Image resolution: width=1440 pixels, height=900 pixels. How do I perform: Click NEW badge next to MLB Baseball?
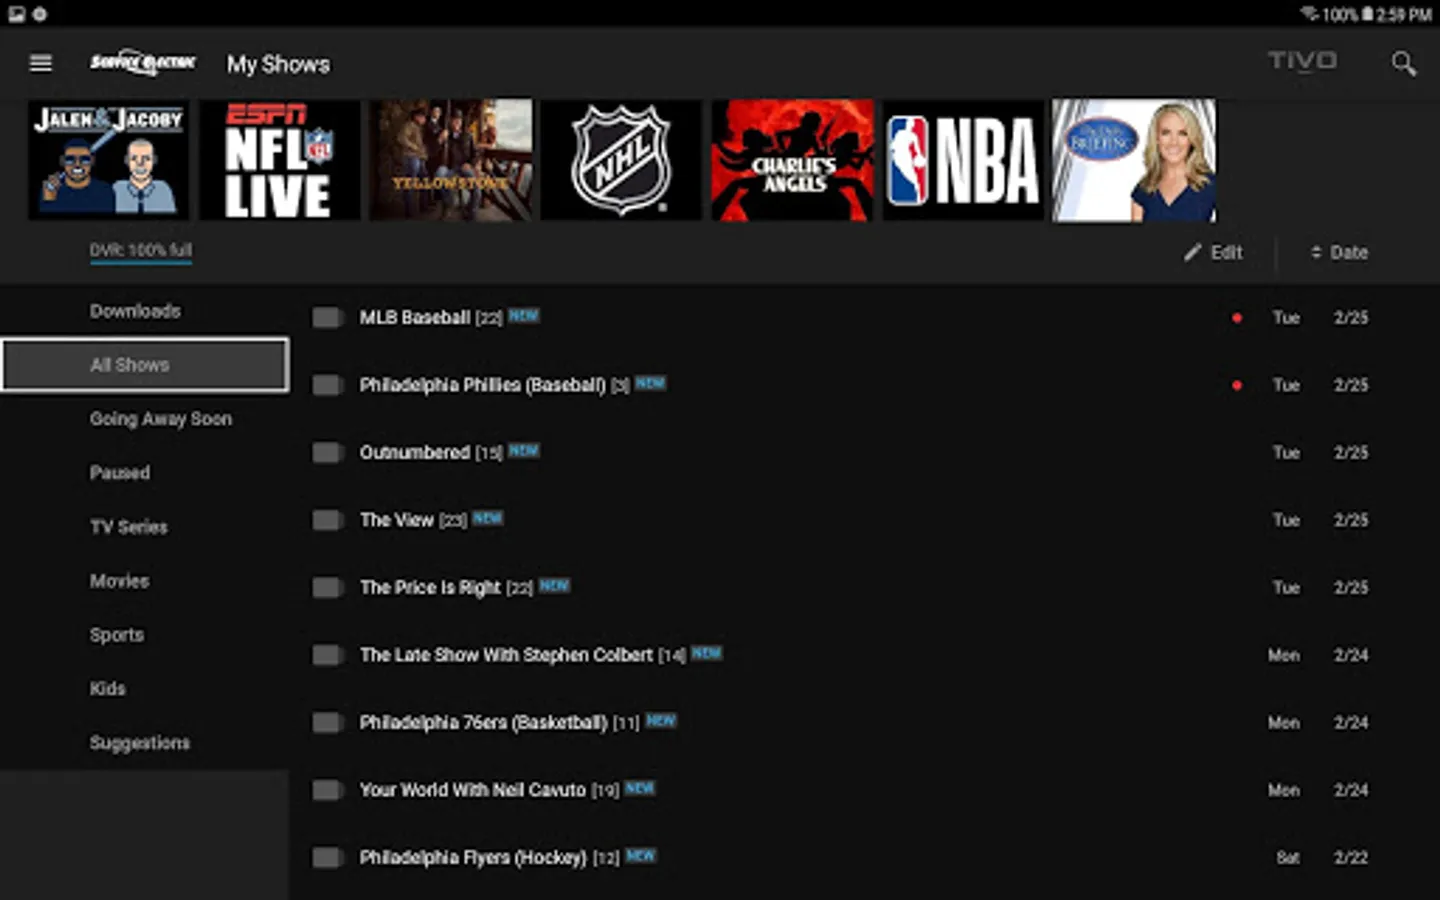[524, 315]
